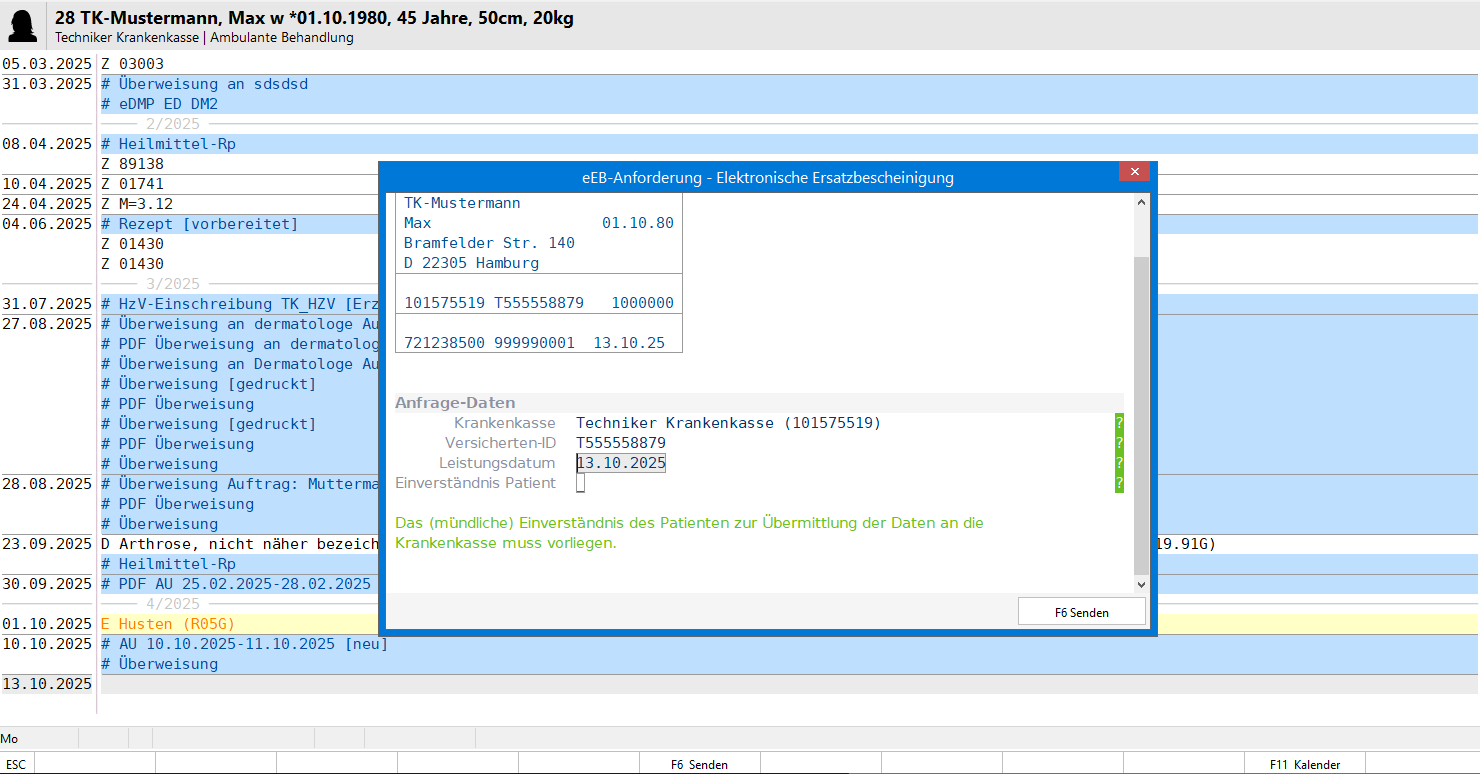
Task: Focus the Leistungsdatum date field
Action: 621,463
